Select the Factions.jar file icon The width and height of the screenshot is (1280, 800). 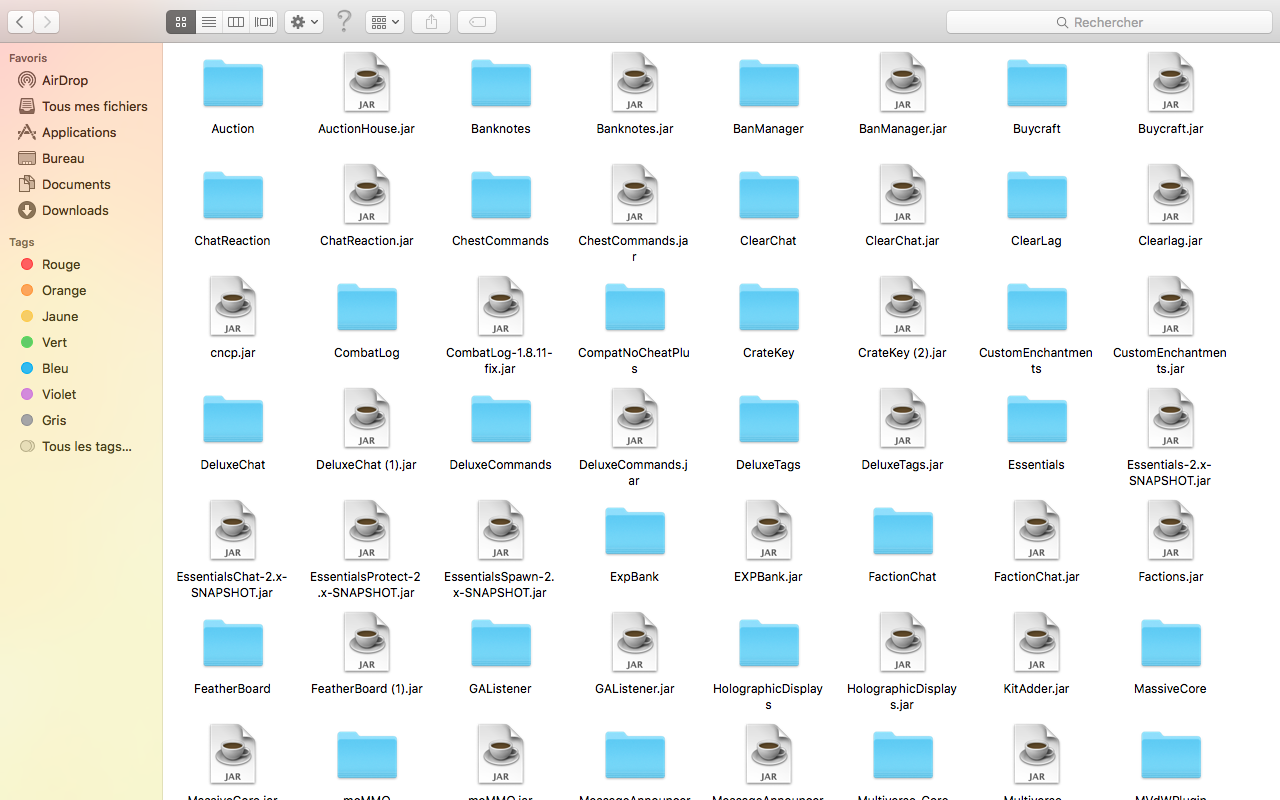[1171, 530]
